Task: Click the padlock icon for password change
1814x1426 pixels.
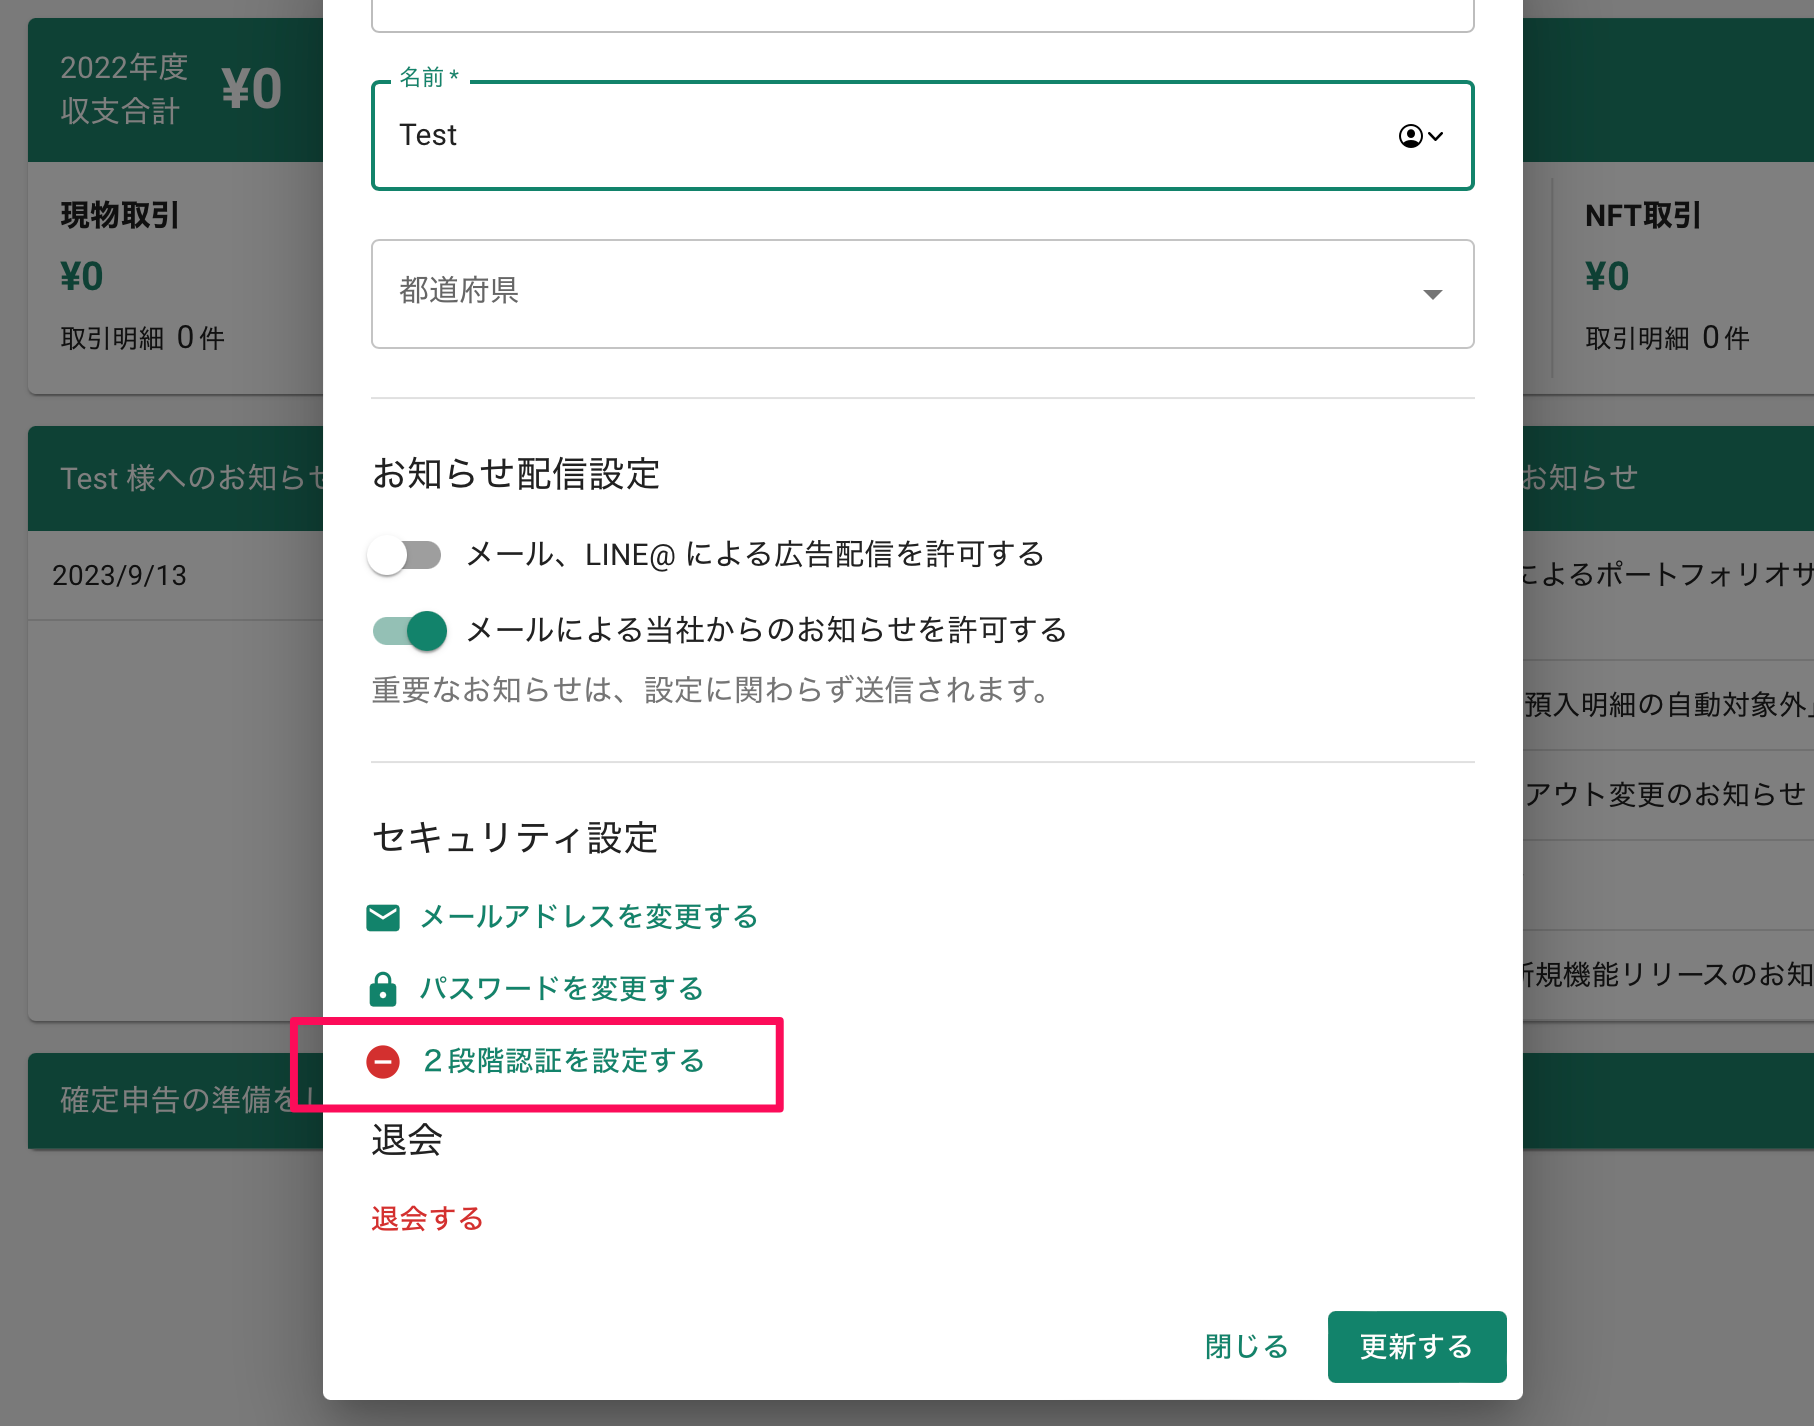Action: click(383, 989)
